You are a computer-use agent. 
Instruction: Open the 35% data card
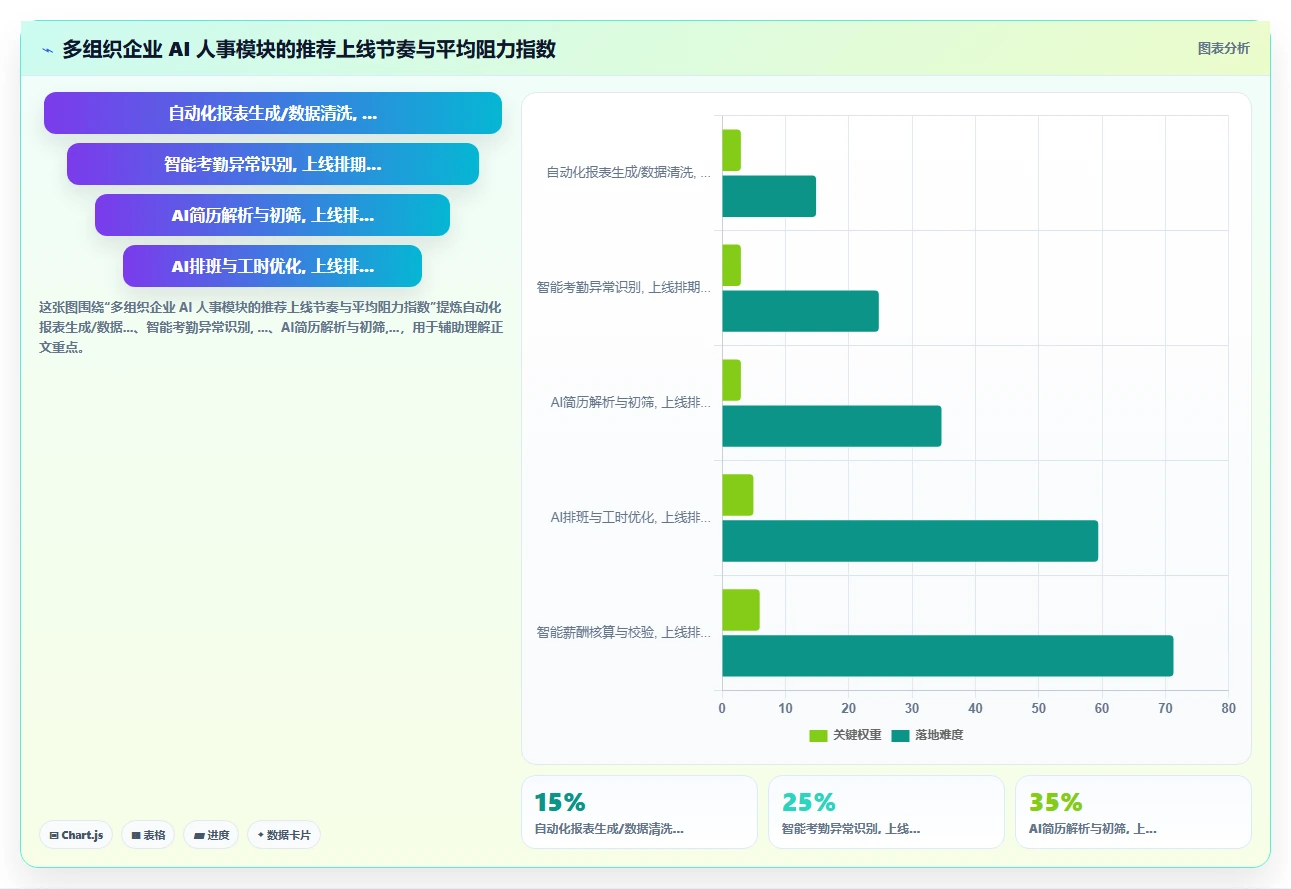[x=1133, y=812]
